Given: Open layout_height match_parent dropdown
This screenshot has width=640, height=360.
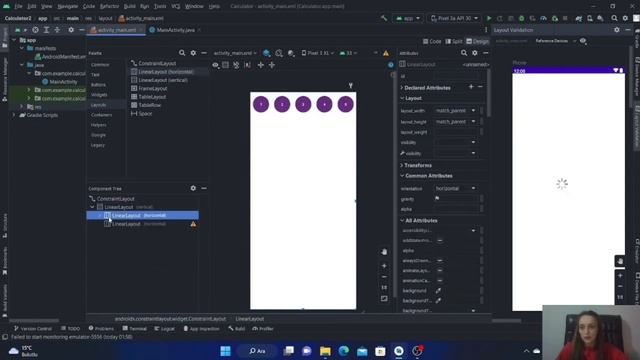Looking at the screenshot, I should click(x=456, y=122).
